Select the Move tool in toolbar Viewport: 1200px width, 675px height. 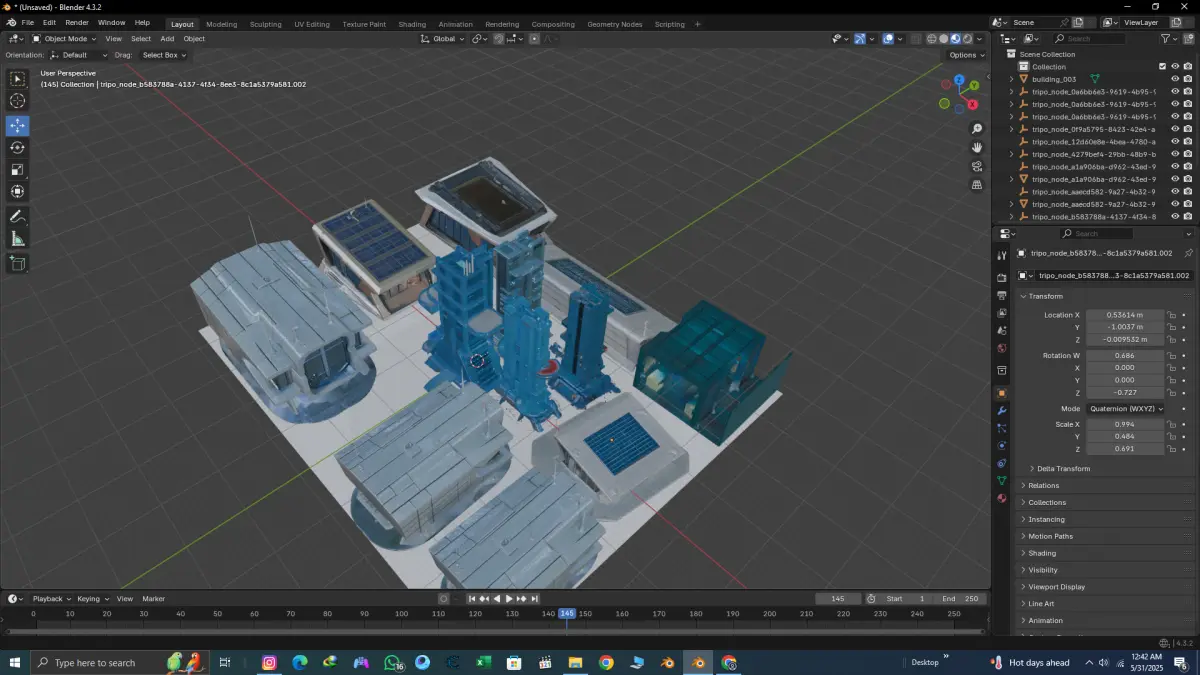[x=17, y=126]
